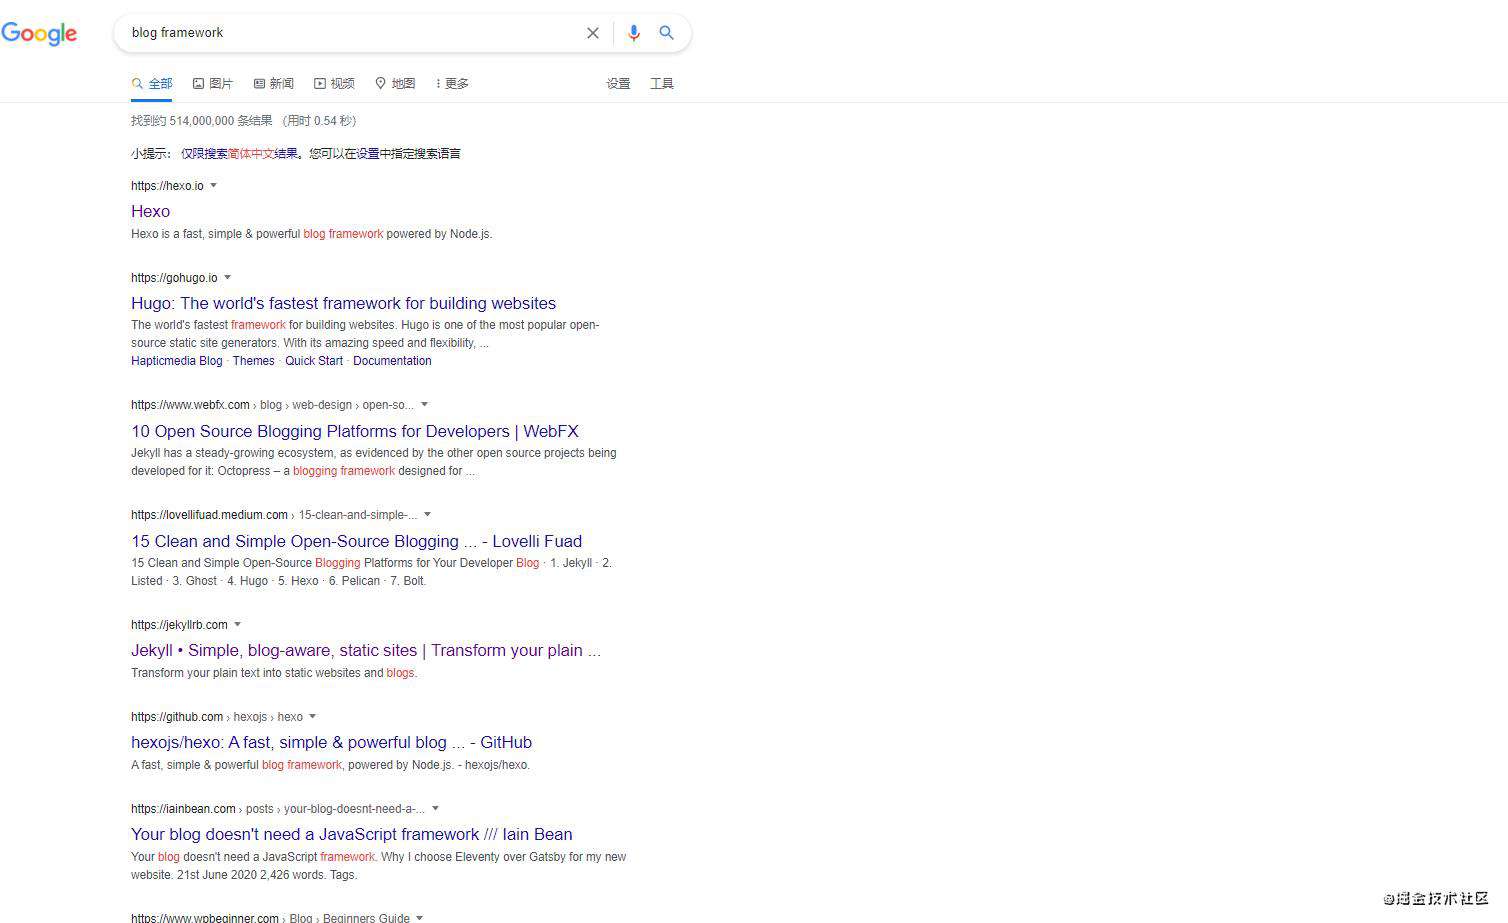Image resolution: width=1508 pixels, height=923 pixels.
Task: Expand dropdown arrow next to wpbeginner.com URL
Action: (x=419, y=916)
